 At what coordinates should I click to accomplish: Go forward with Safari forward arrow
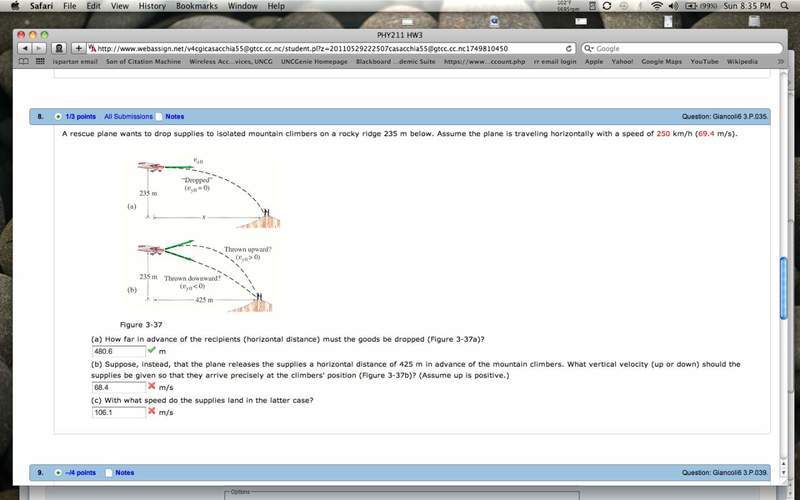[x=39, y=48]
